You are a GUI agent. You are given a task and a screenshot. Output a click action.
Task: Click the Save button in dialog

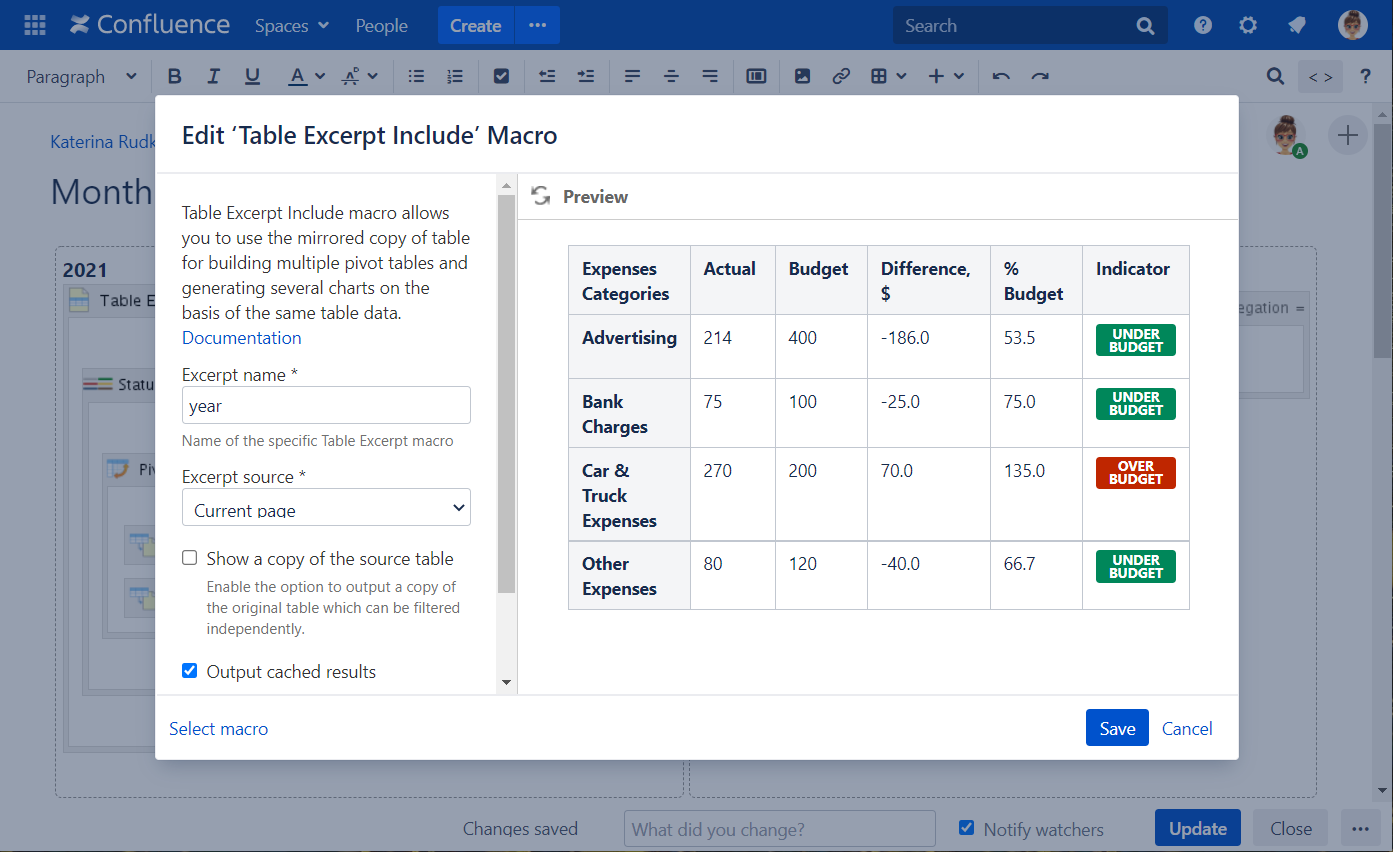point(1116,728)
